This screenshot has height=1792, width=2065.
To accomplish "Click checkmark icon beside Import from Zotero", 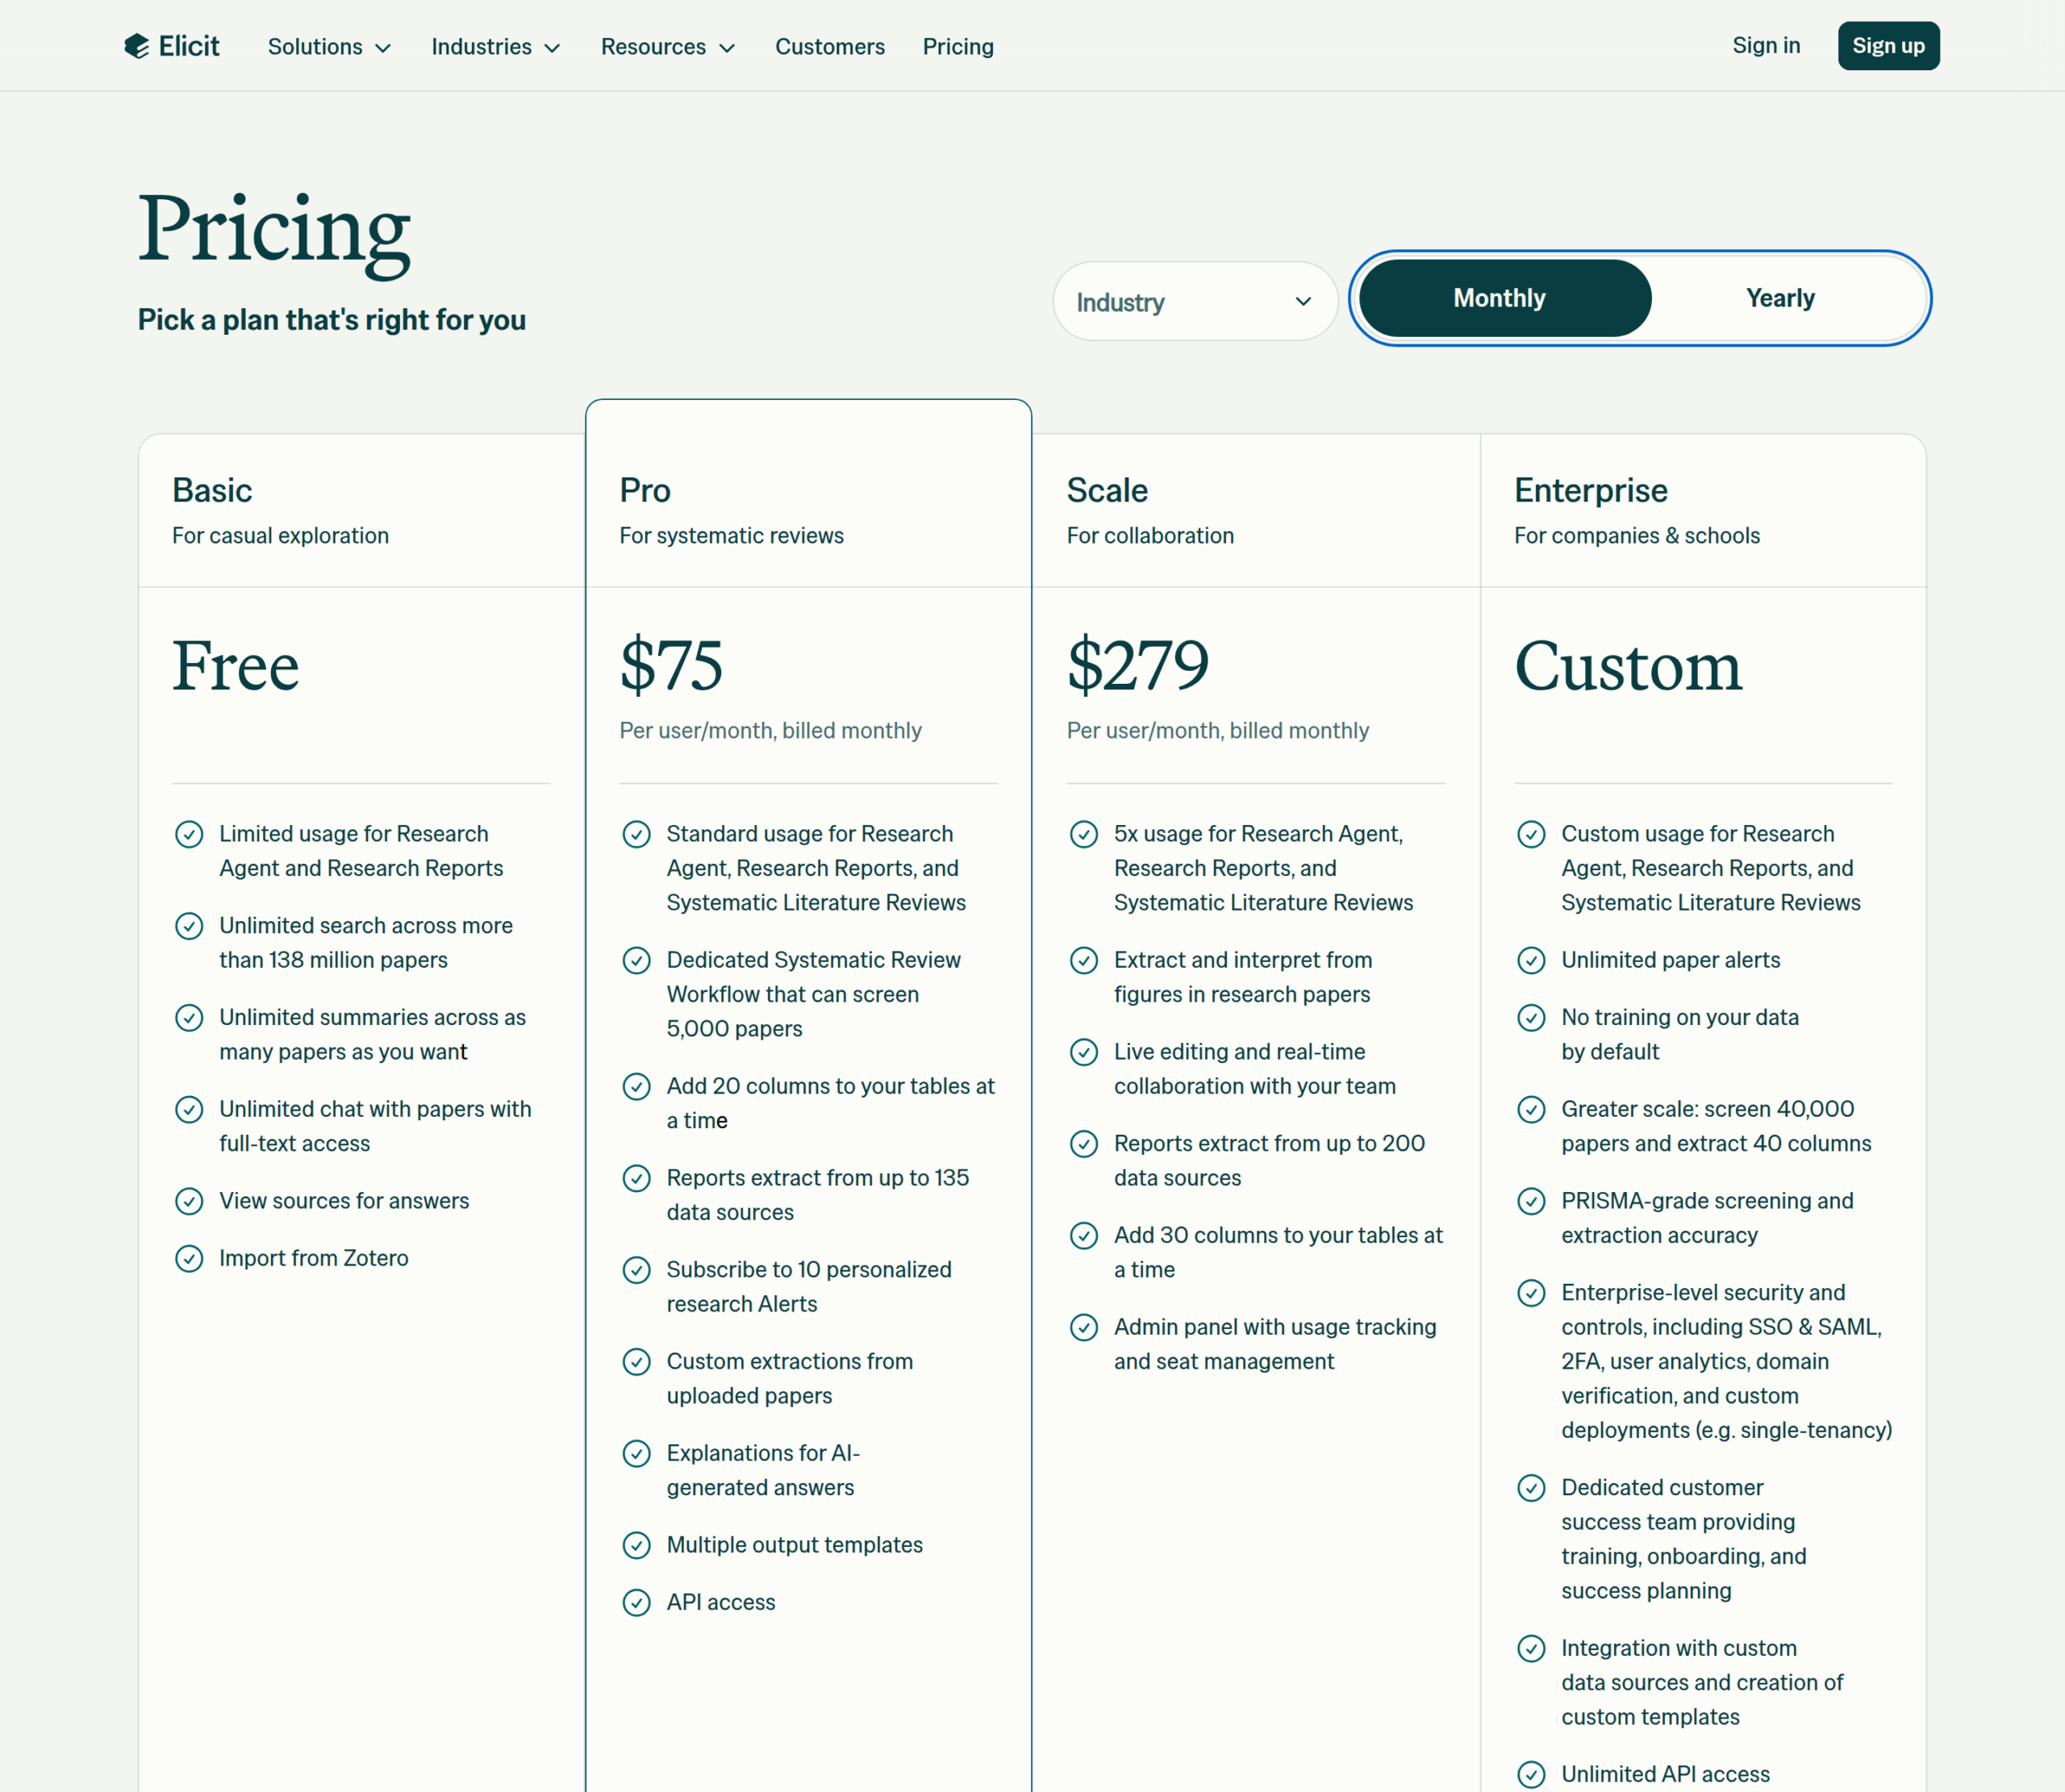I will pos(189,1258).
